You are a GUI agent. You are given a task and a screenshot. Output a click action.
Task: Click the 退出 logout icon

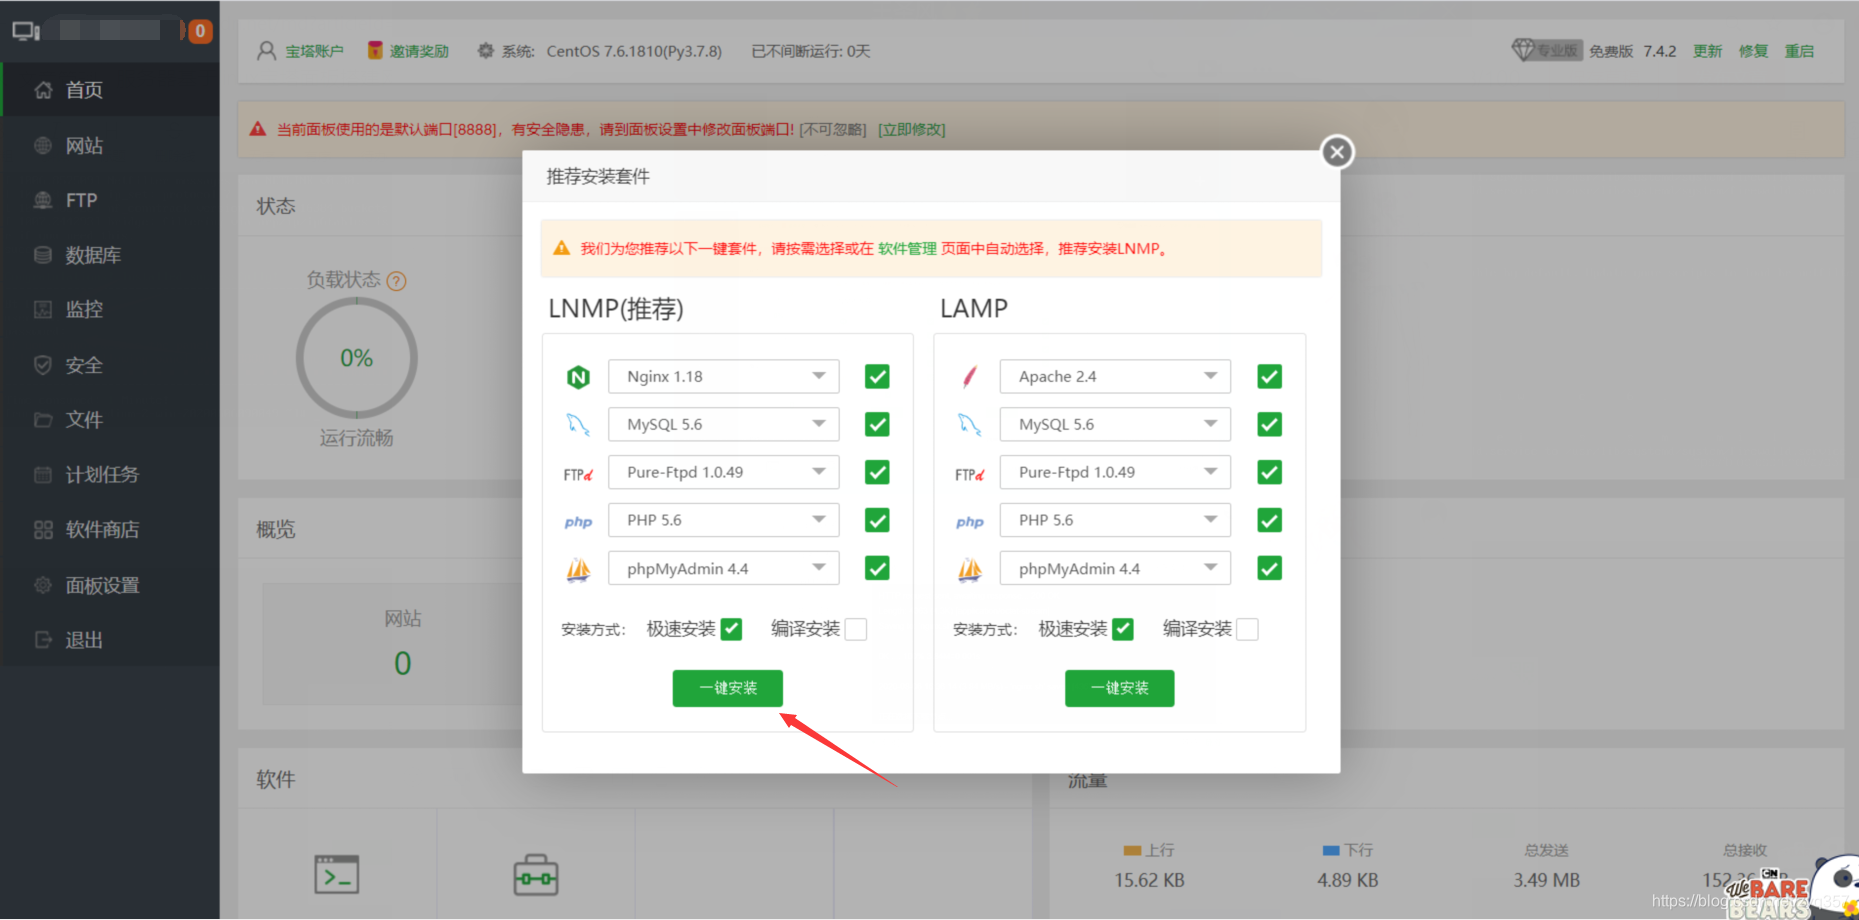pos(43,640)
